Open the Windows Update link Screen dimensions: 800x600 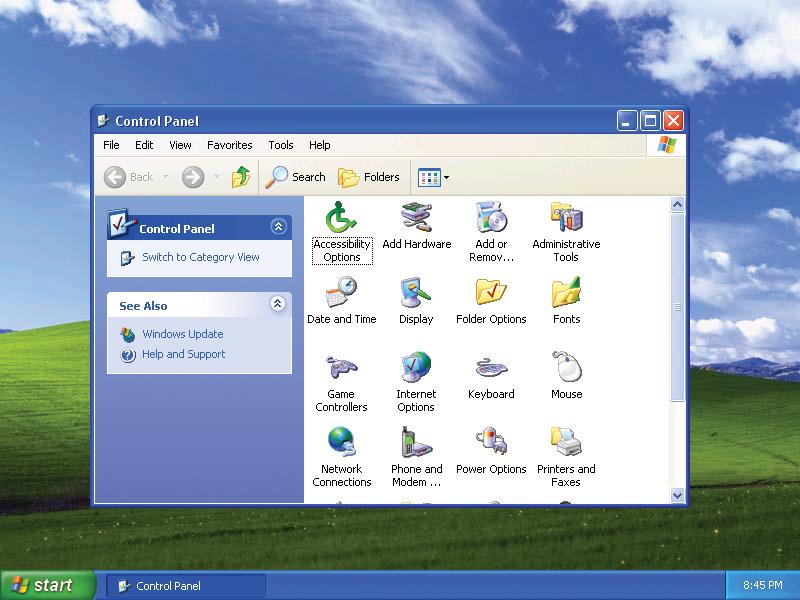point(183,334)
